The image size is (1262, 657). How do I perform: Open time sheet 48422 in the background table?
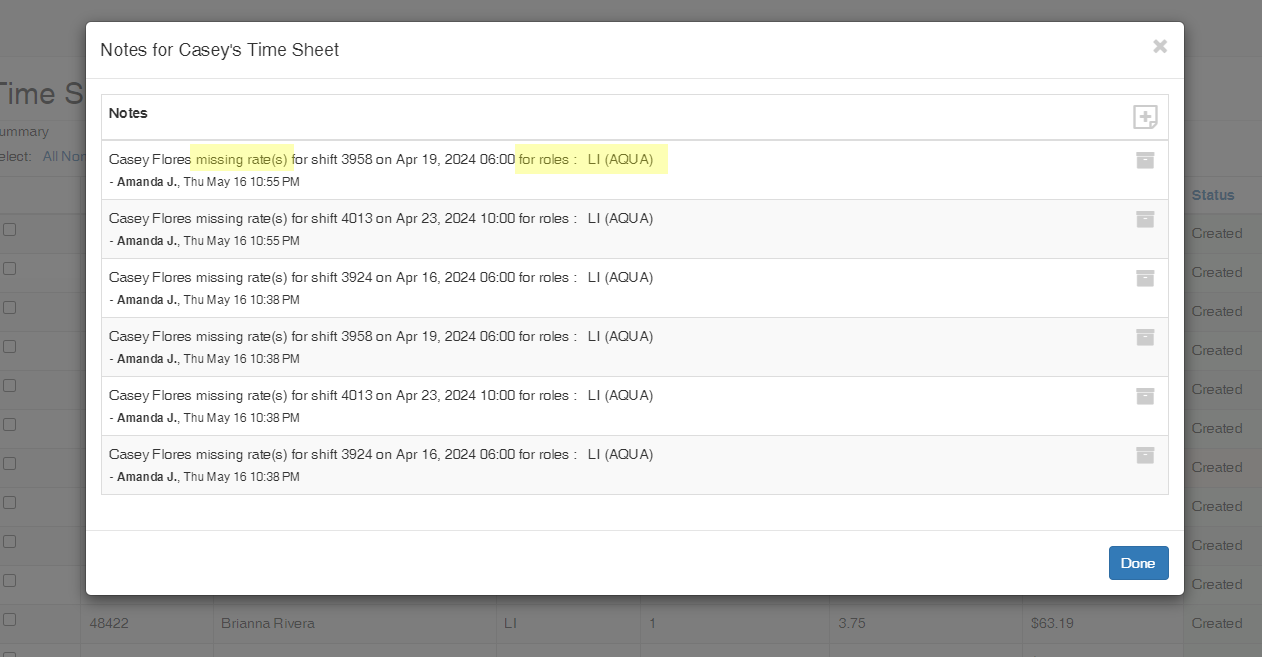point(109,623)
